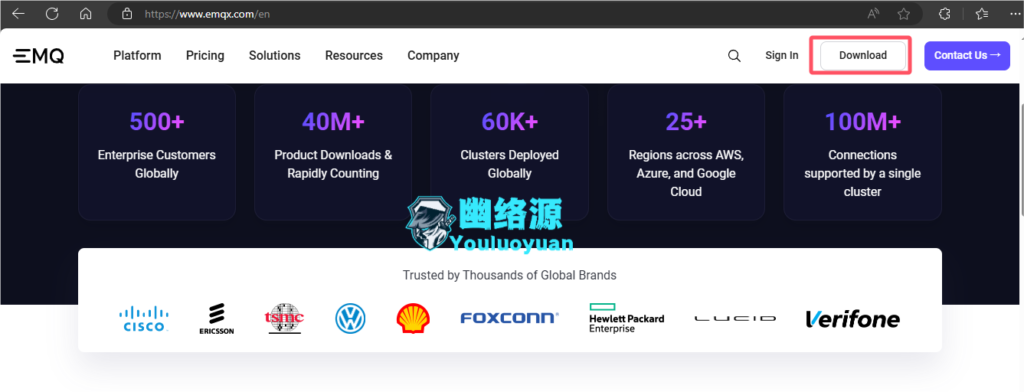The image size is (1024, 392).
Task: Go to browser Home icon
Action: (x=85, y=13)
